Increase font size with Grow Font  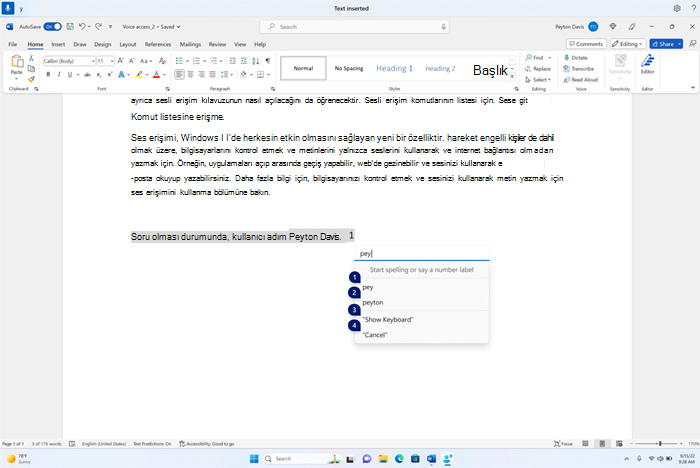coord(120,61)
